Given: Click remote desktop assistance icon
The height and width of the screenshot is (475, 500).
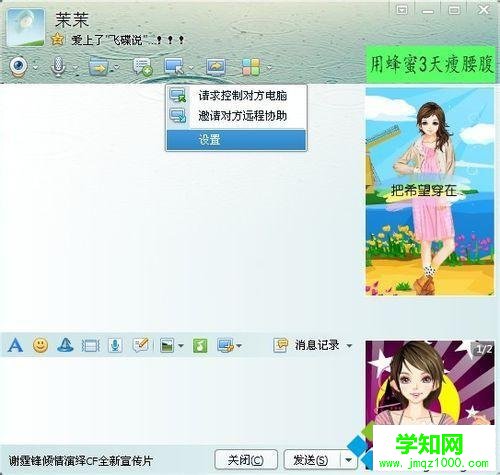Looking at the screenshot, I should click(x=174, y=66).
